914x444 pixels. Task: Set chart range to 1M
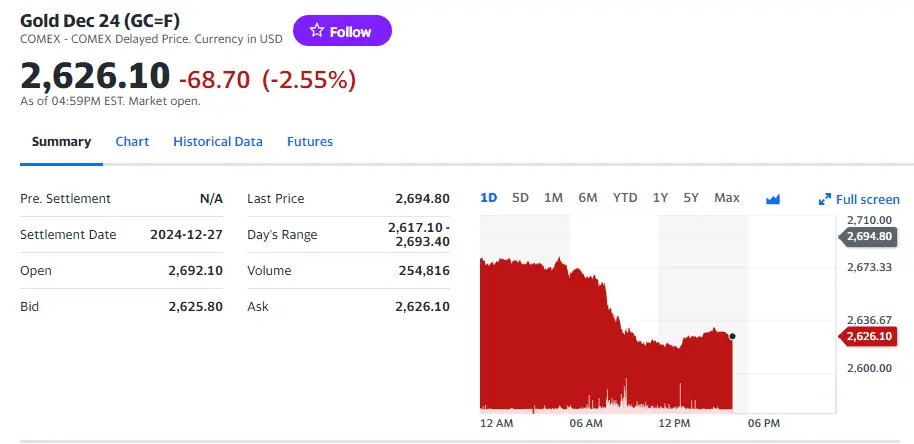pos(553,198)
